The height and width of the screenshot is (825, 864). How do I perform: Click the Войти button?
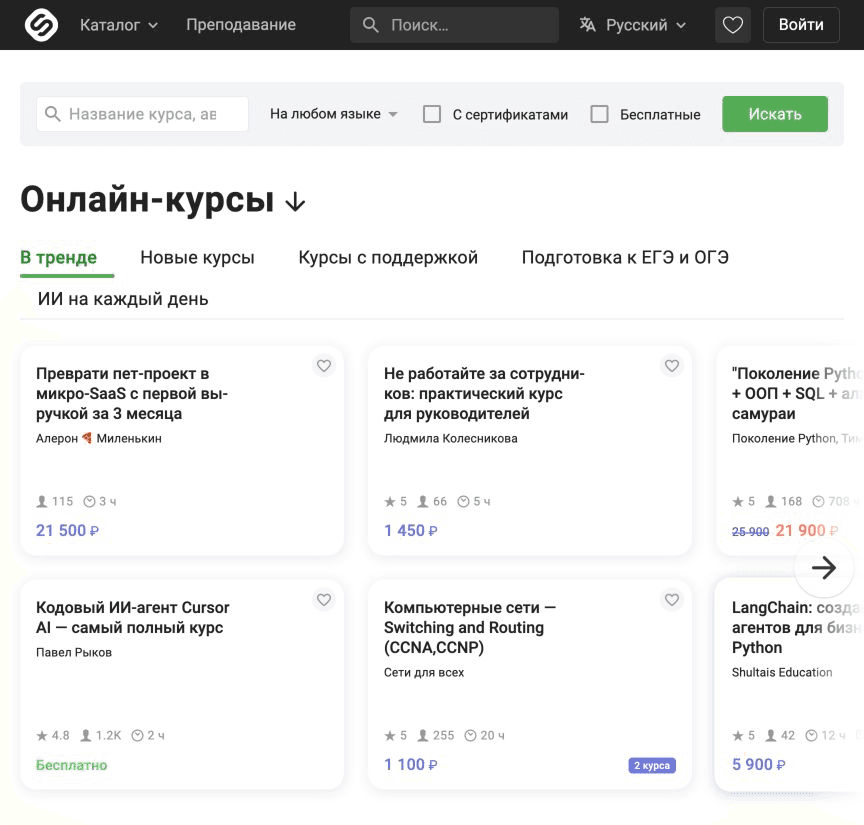pyautogui.click(x=801, y=25)
